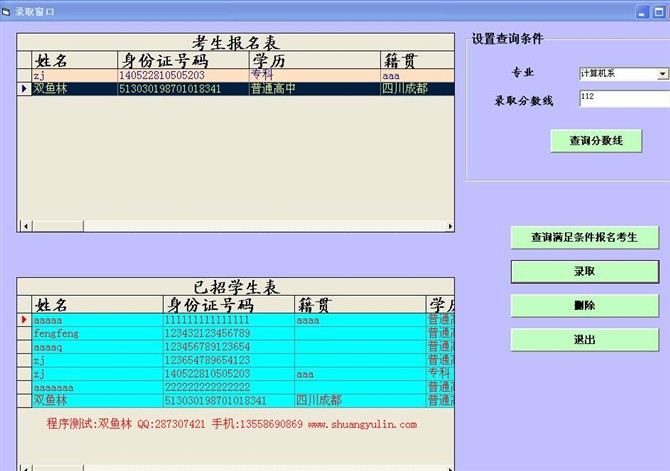Screen dimensions: 670x471
Task: Click 身份证号码 column header in 考生报名表
Action: pyautogui.click(x=183, y=60)
